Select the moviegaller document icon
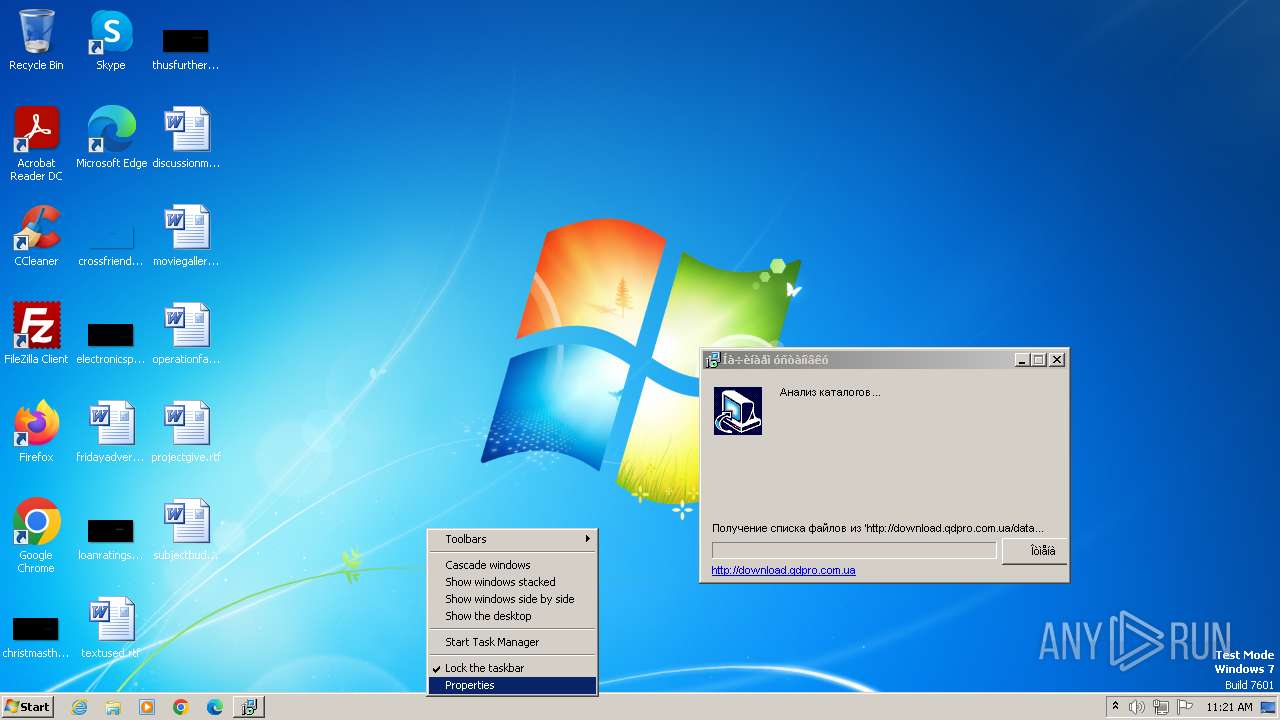 tap(185, 236)
